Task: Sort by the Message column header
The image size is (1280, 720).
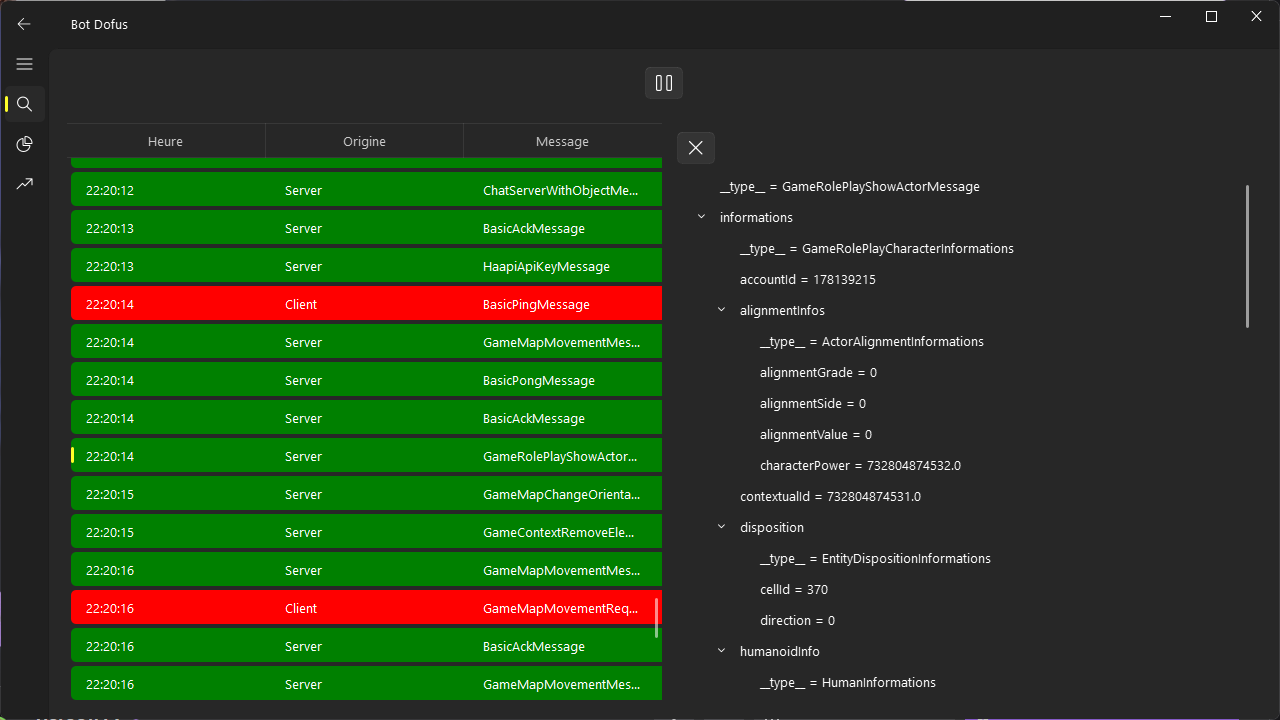Action: [562, 141]
